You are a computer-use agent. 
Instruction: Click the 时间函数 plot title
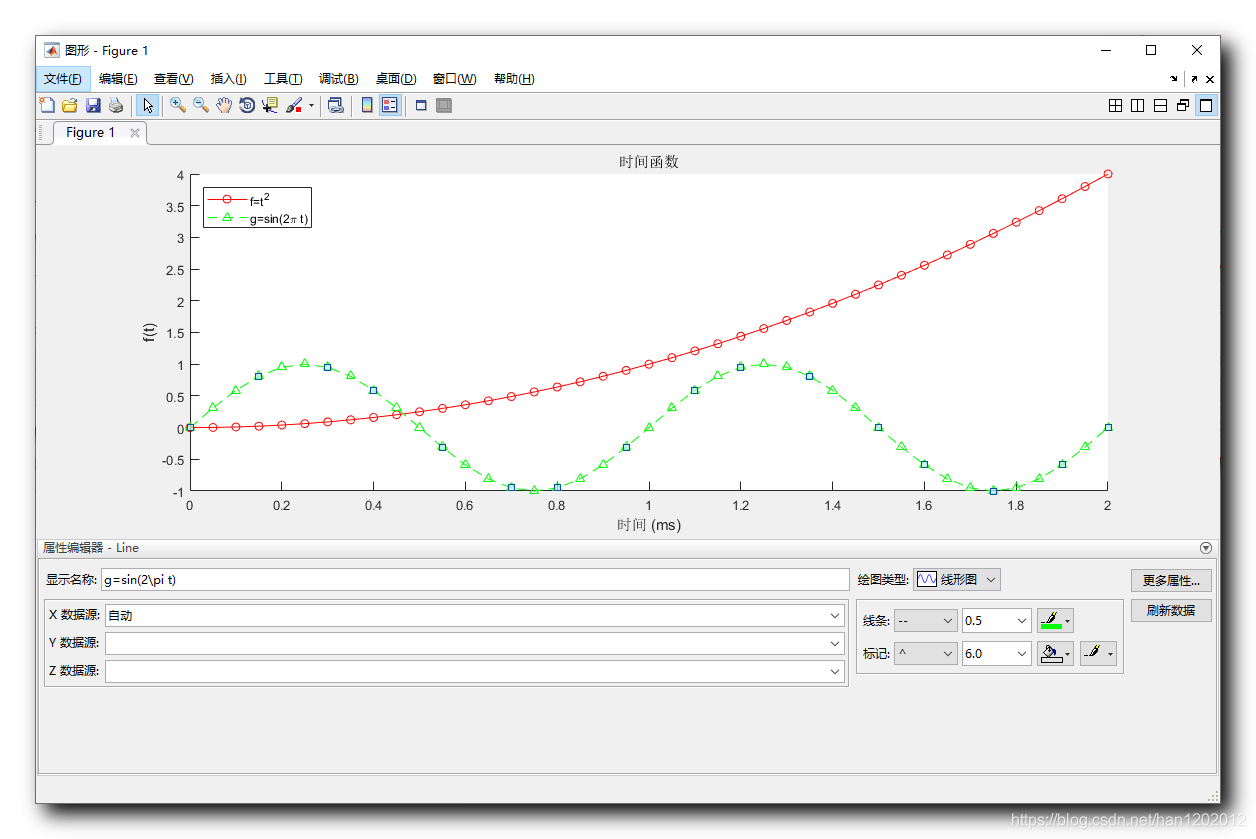coord(649,162)
